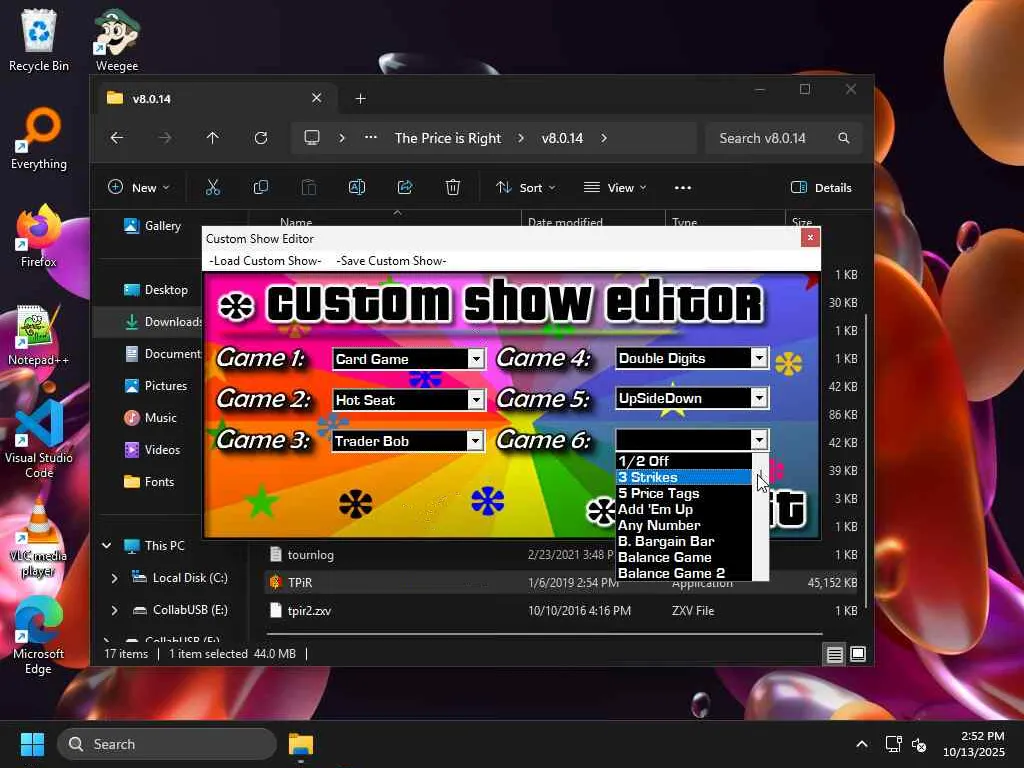Refresh the Explorer folder view

pos(261,138)
